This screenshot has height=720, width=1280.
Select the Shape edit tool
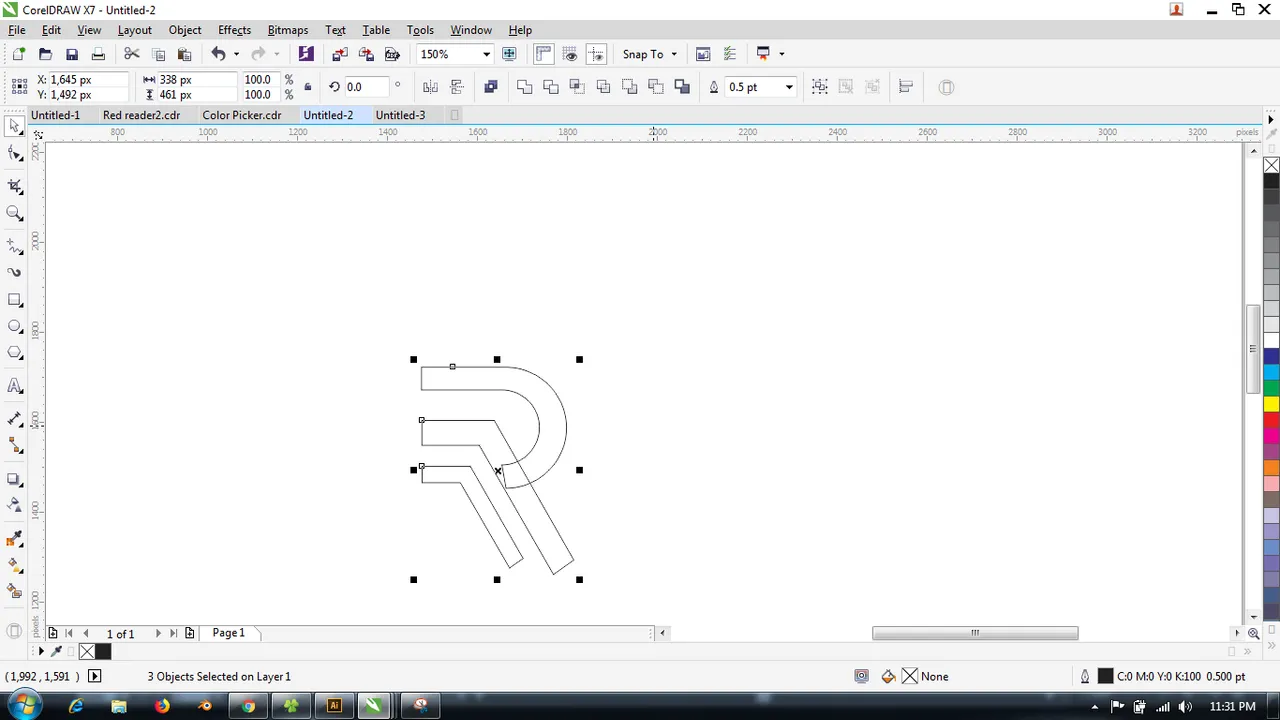click(x=15, y=154)
